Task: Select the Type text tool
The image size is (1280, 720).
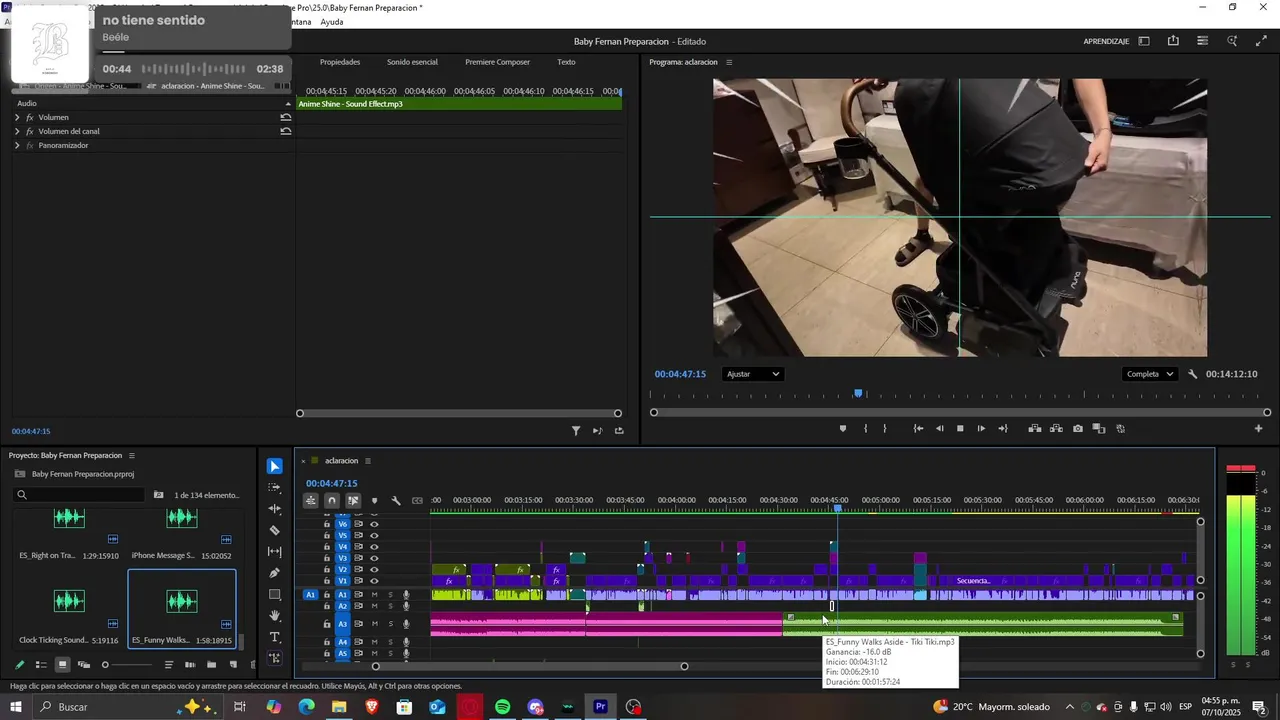Action: coord(275,637)
